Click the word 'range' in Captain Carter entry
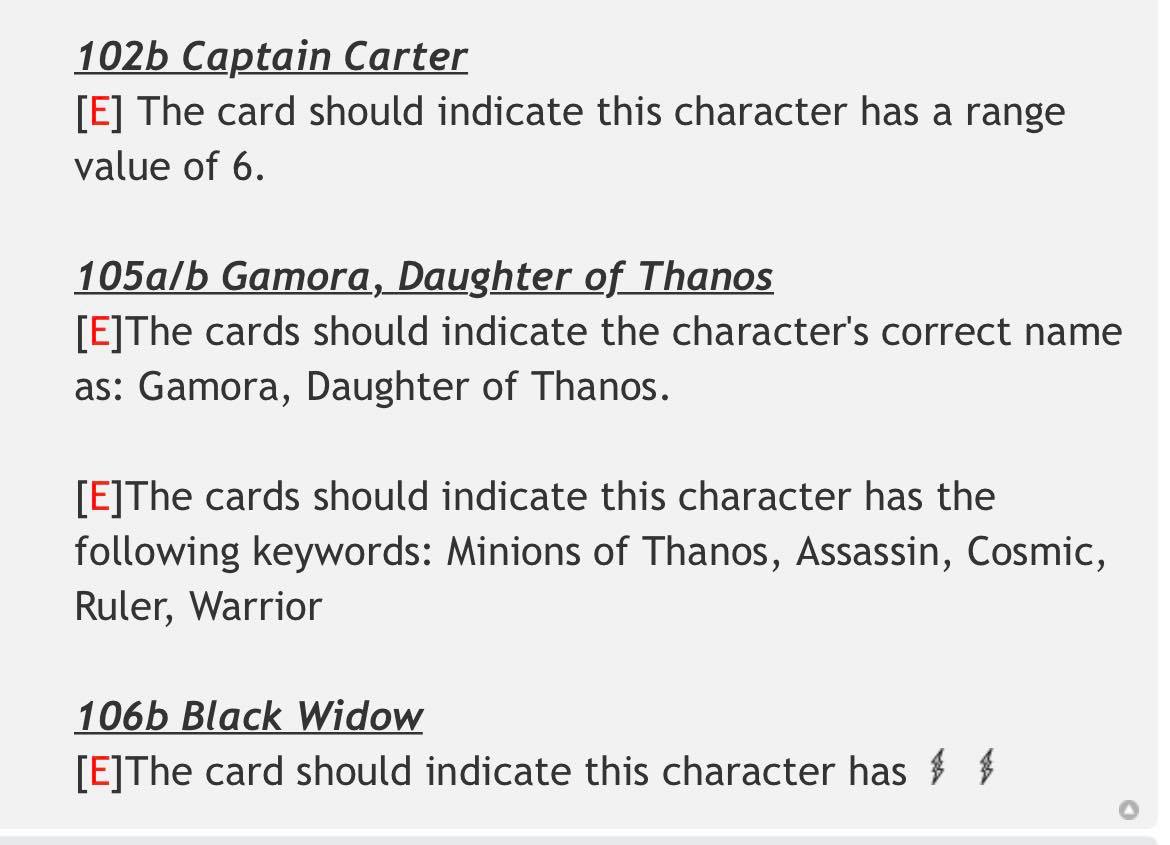Screen dimensions: 1170x845 click(1015, 113)
